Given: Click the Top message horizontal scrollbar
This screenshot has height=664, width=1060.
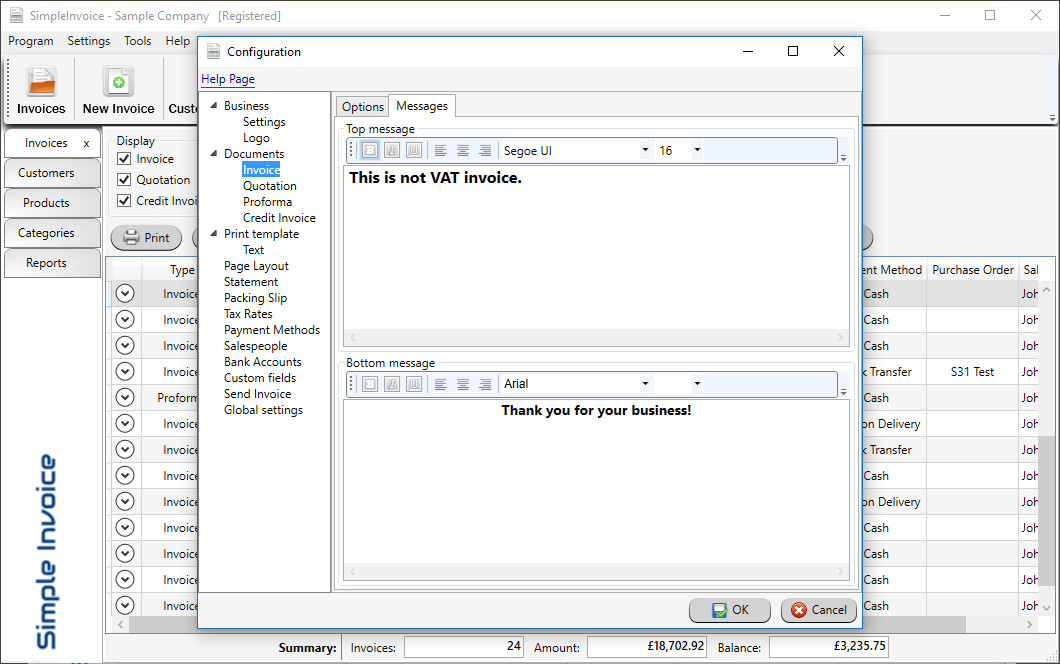Looking at the screenshot, I should (x=596, y=338).
